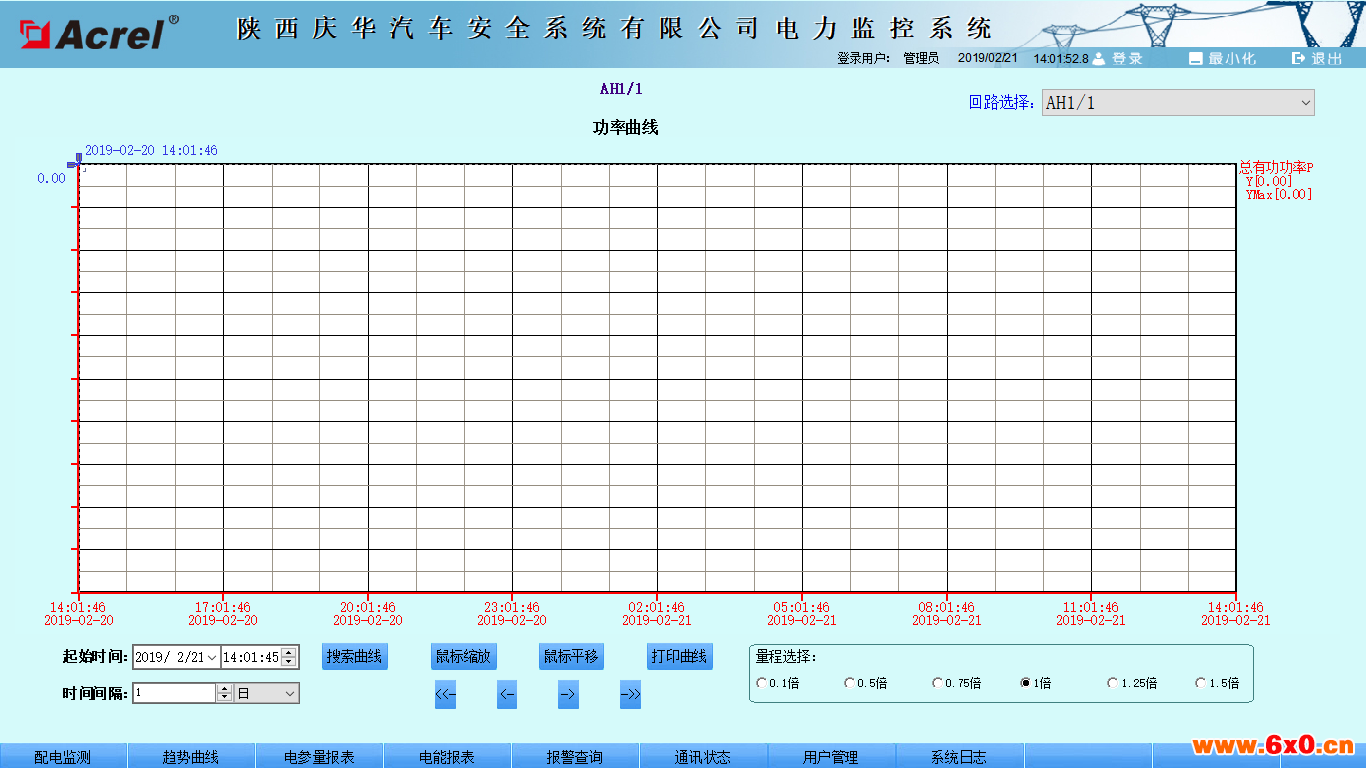Click the 打印曲线 button
The width and height of the screenshot is (1366, 768).
pyautogui.click(x=679, y=657)
